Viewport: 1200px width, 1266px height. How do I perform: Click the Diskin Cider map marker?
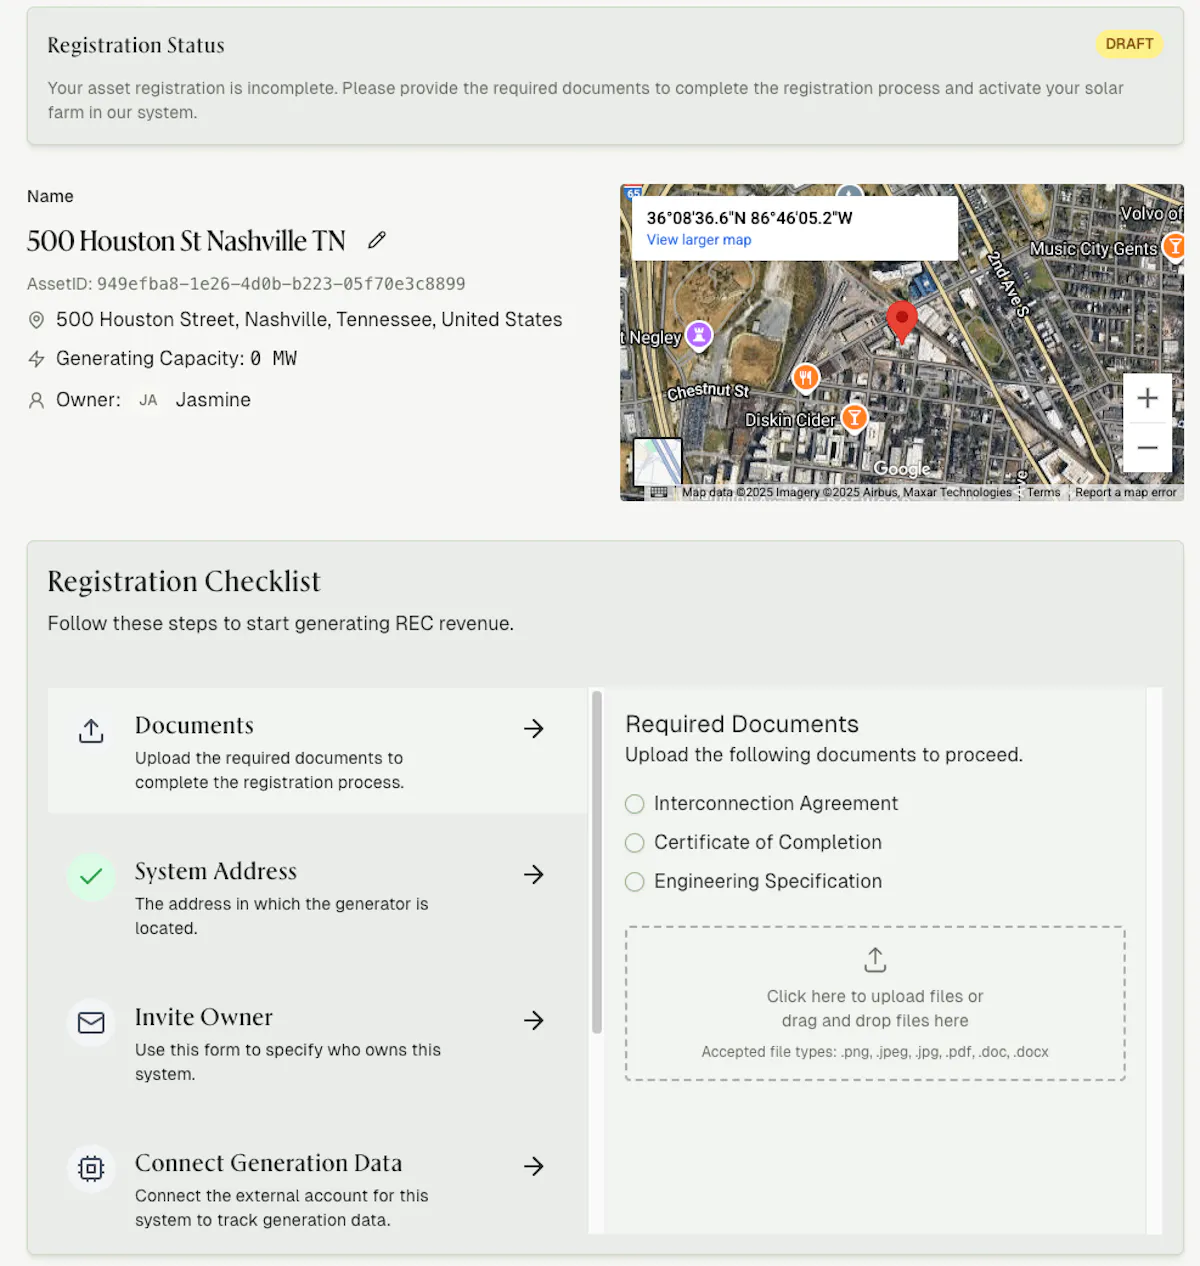[854, 417]
